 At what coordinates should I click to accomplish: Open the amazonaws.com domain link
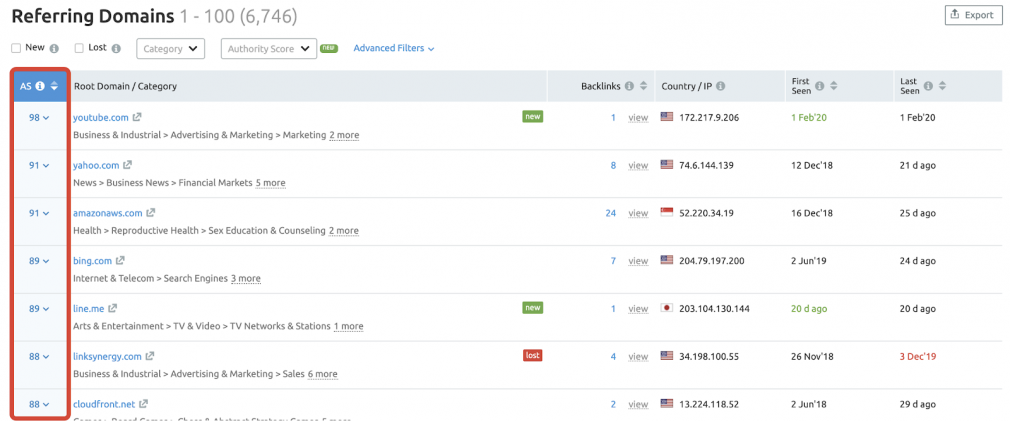point(108,213)
